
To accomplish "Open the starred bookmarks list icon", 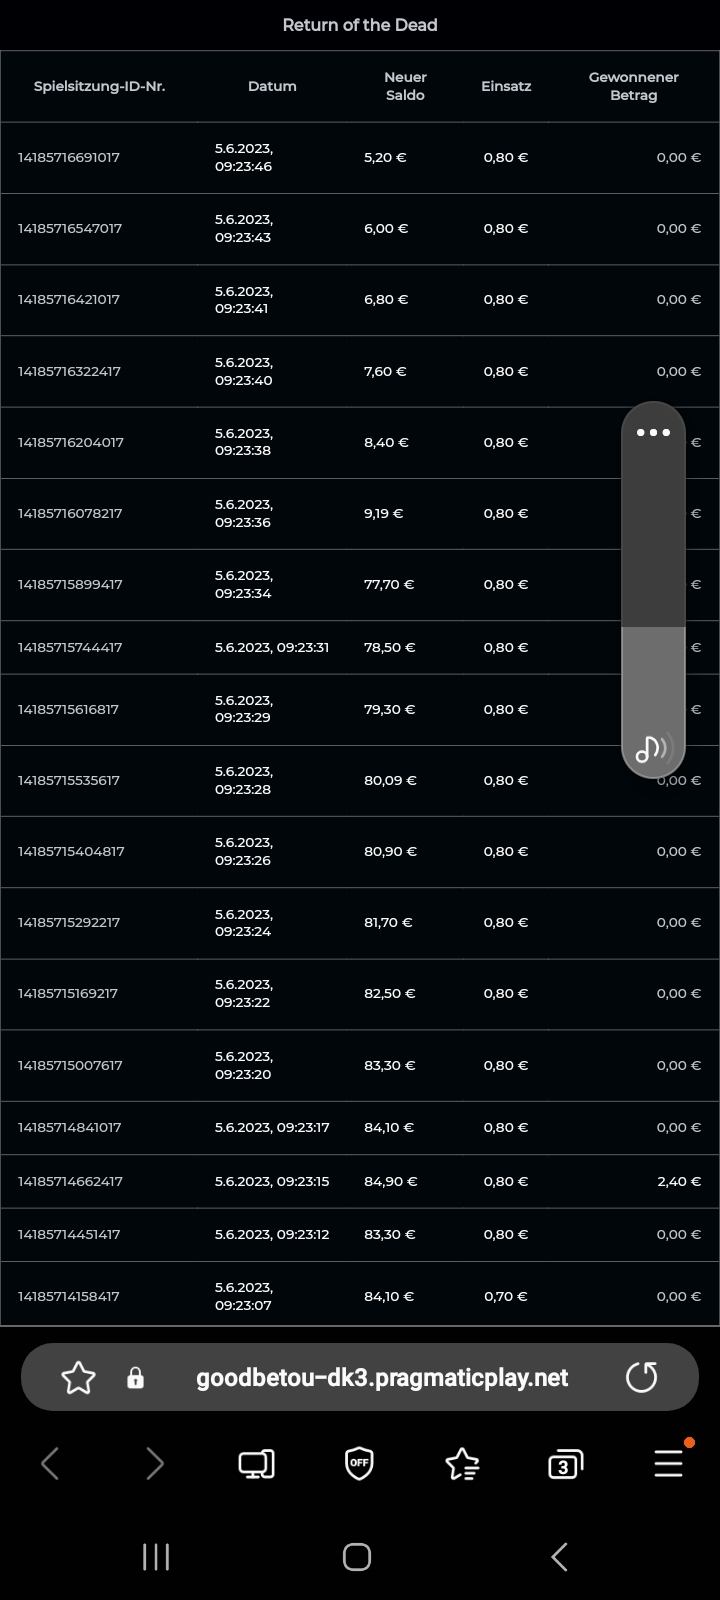I will [461, 1464].
